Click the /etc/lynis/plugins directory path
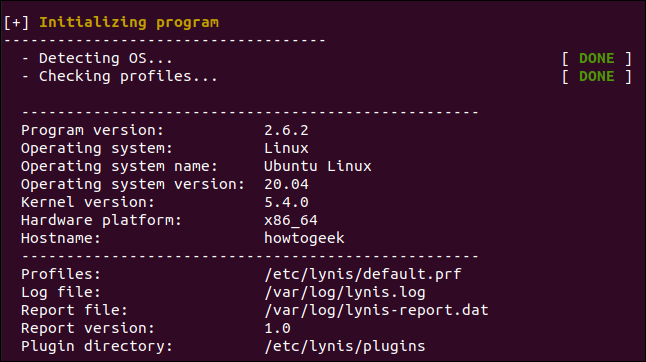Viewport: 646px width, 362px height. (x=345, y=347)
